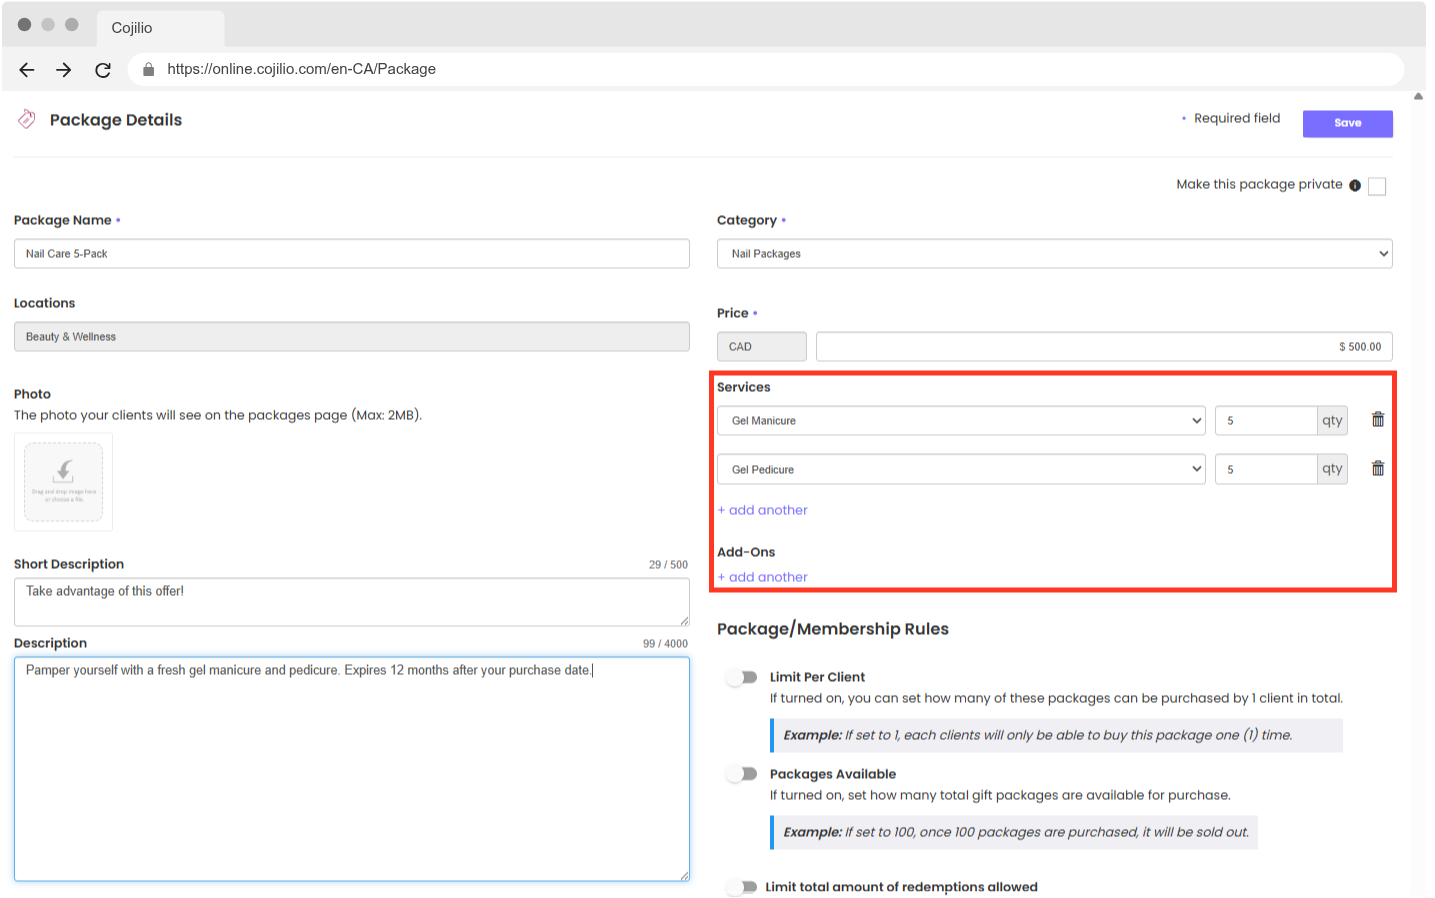Click the Package Details tag icon

click(27, 119)
